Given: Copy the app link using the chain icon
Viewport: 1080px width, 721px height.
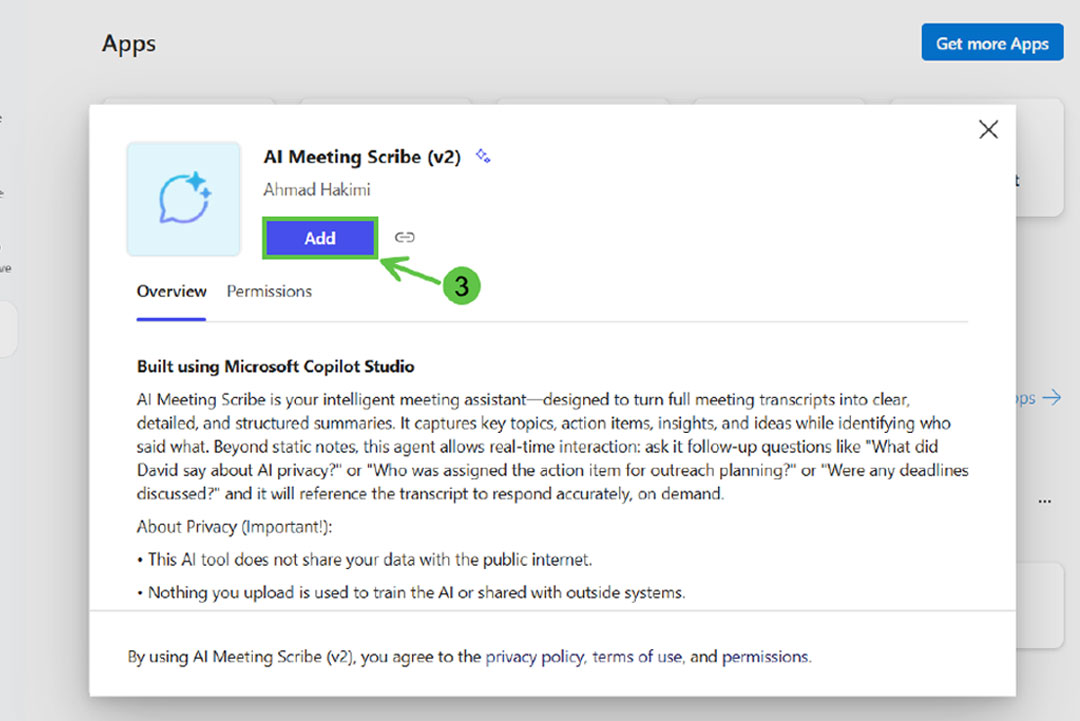Looking at the screenshot, I should coord(404,238).
